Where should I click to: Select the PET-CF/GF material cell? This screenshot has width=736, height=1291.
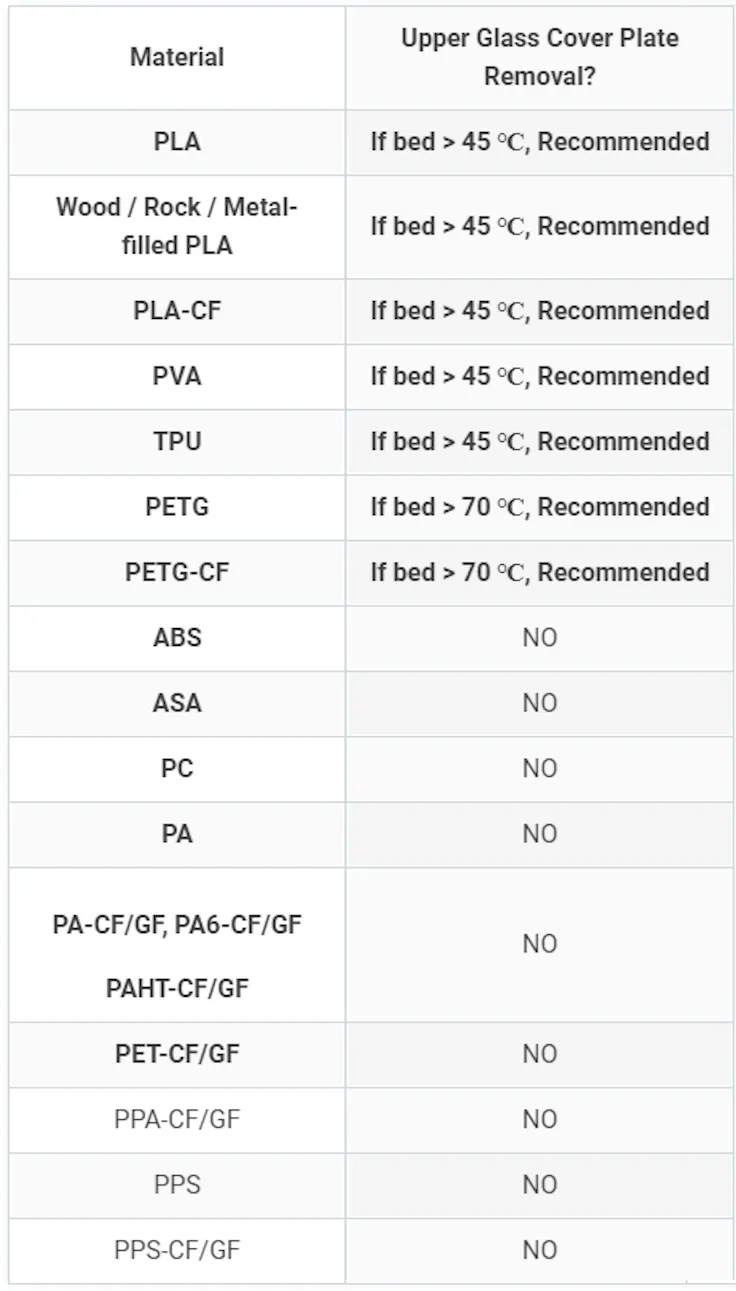(x=177, y=1054)
